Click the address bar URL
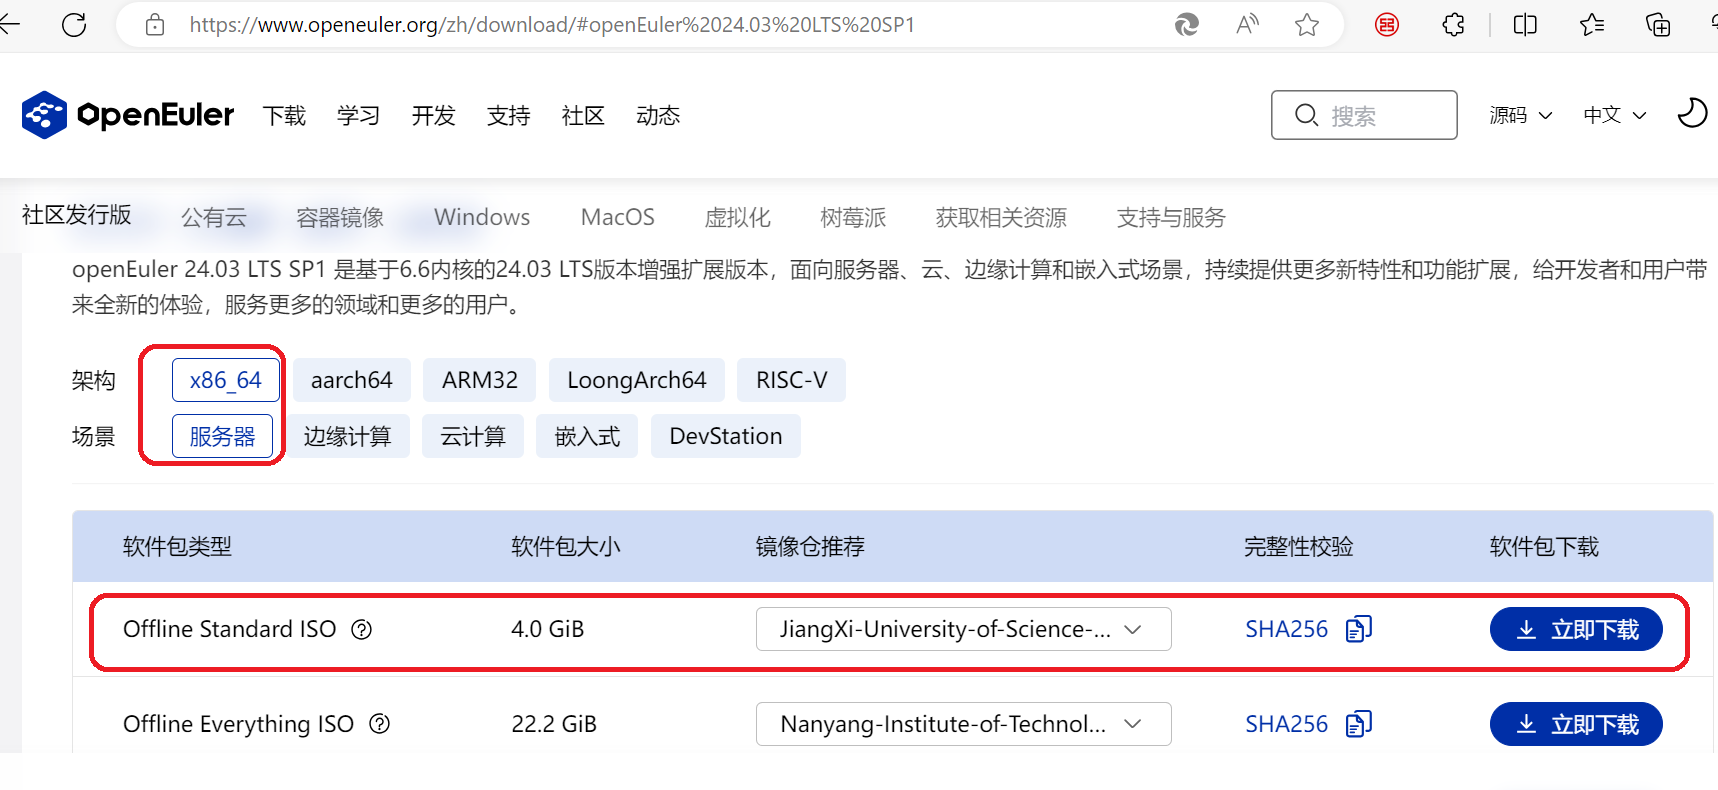1718x790 pixels. (x=552, y=25)
